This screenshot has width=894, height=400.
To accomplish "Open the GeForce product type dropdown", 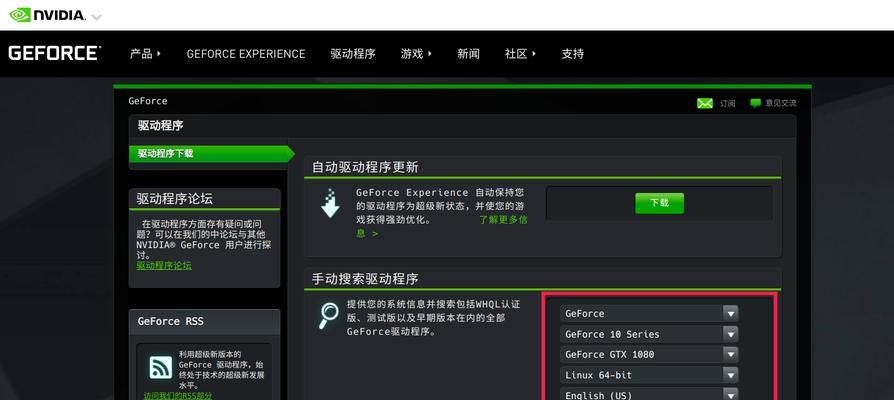I will tap(649, 313).
